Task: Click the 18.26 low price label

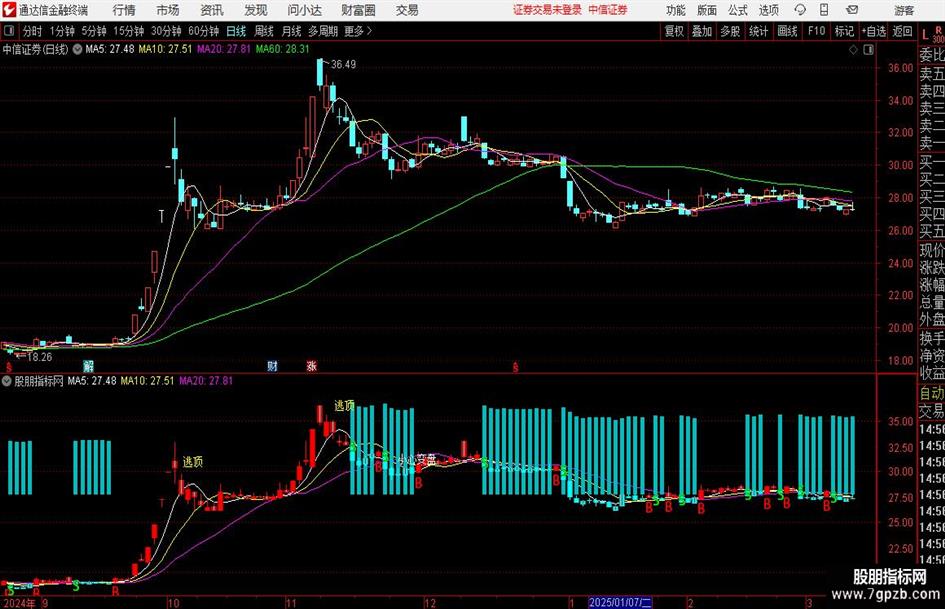Action: tap(40, 357)
